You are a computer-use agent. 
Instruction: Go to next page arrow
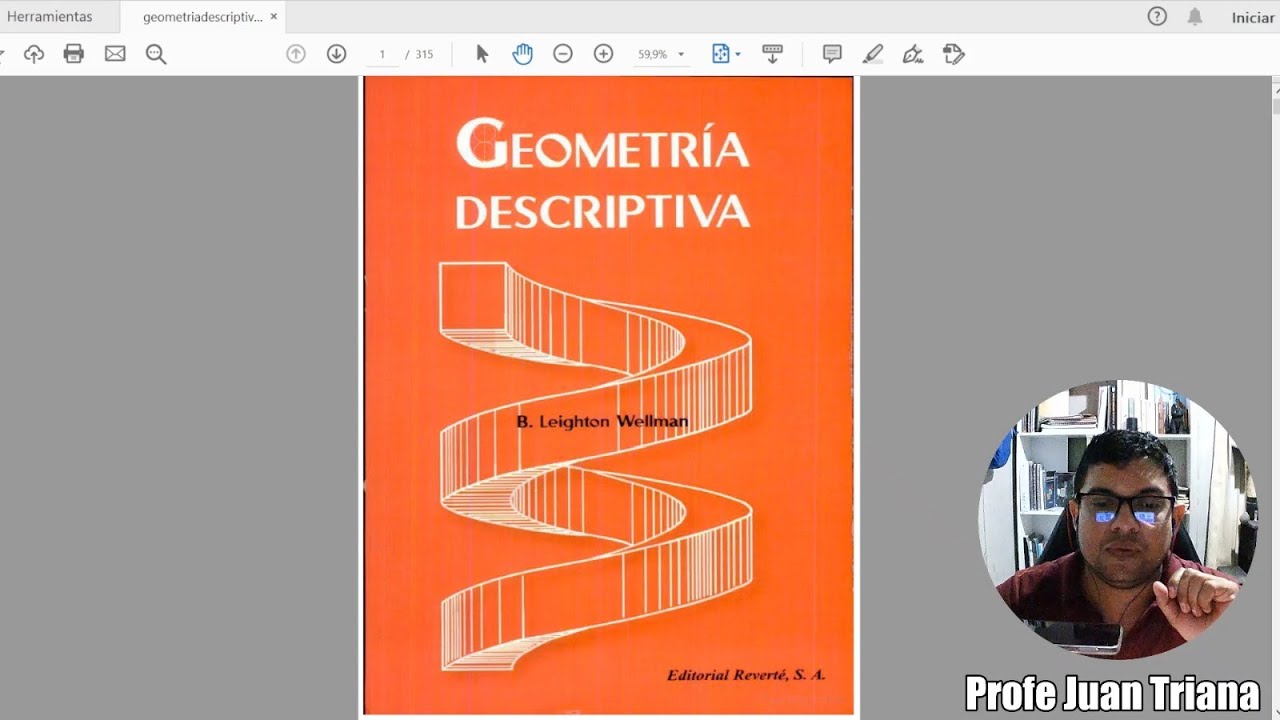tap(337, 54)
